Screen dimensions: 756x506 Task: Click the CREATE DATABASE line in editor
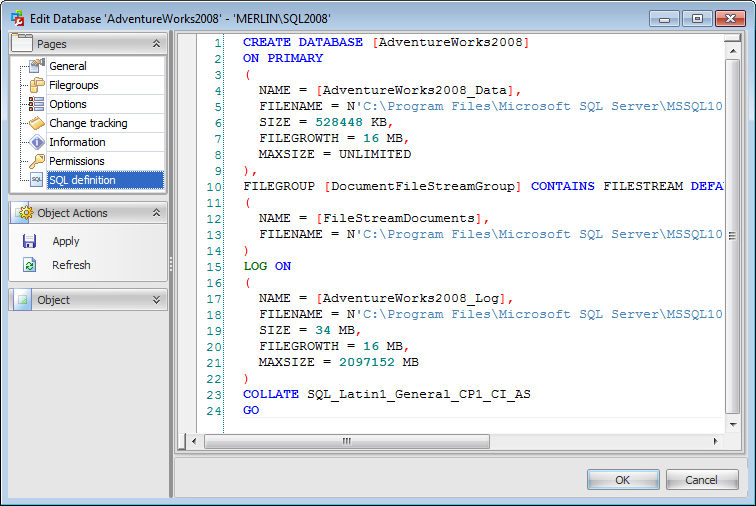point(386,42)
